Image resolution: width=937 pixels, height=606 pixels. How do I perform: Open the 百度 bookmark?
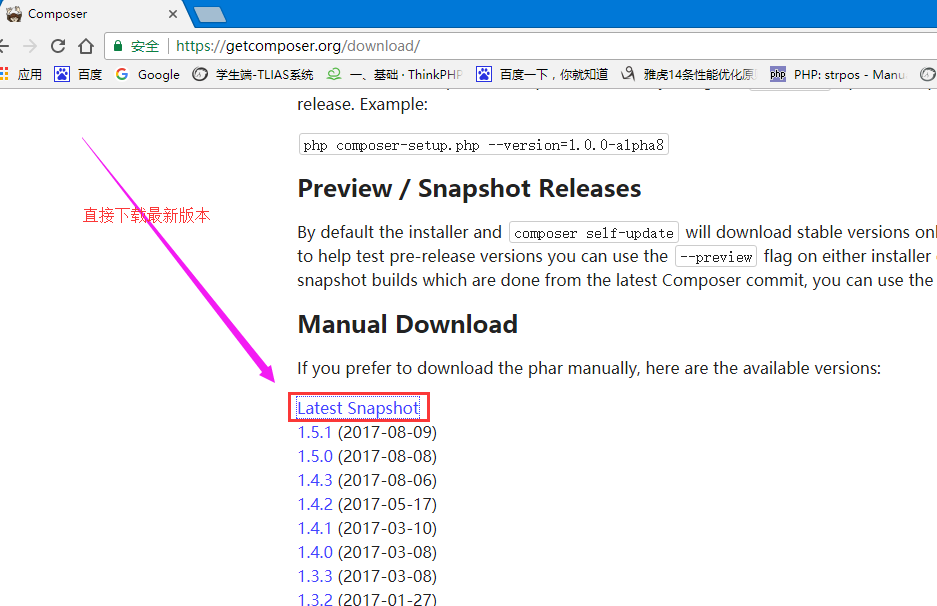click(x=78, y=74)
